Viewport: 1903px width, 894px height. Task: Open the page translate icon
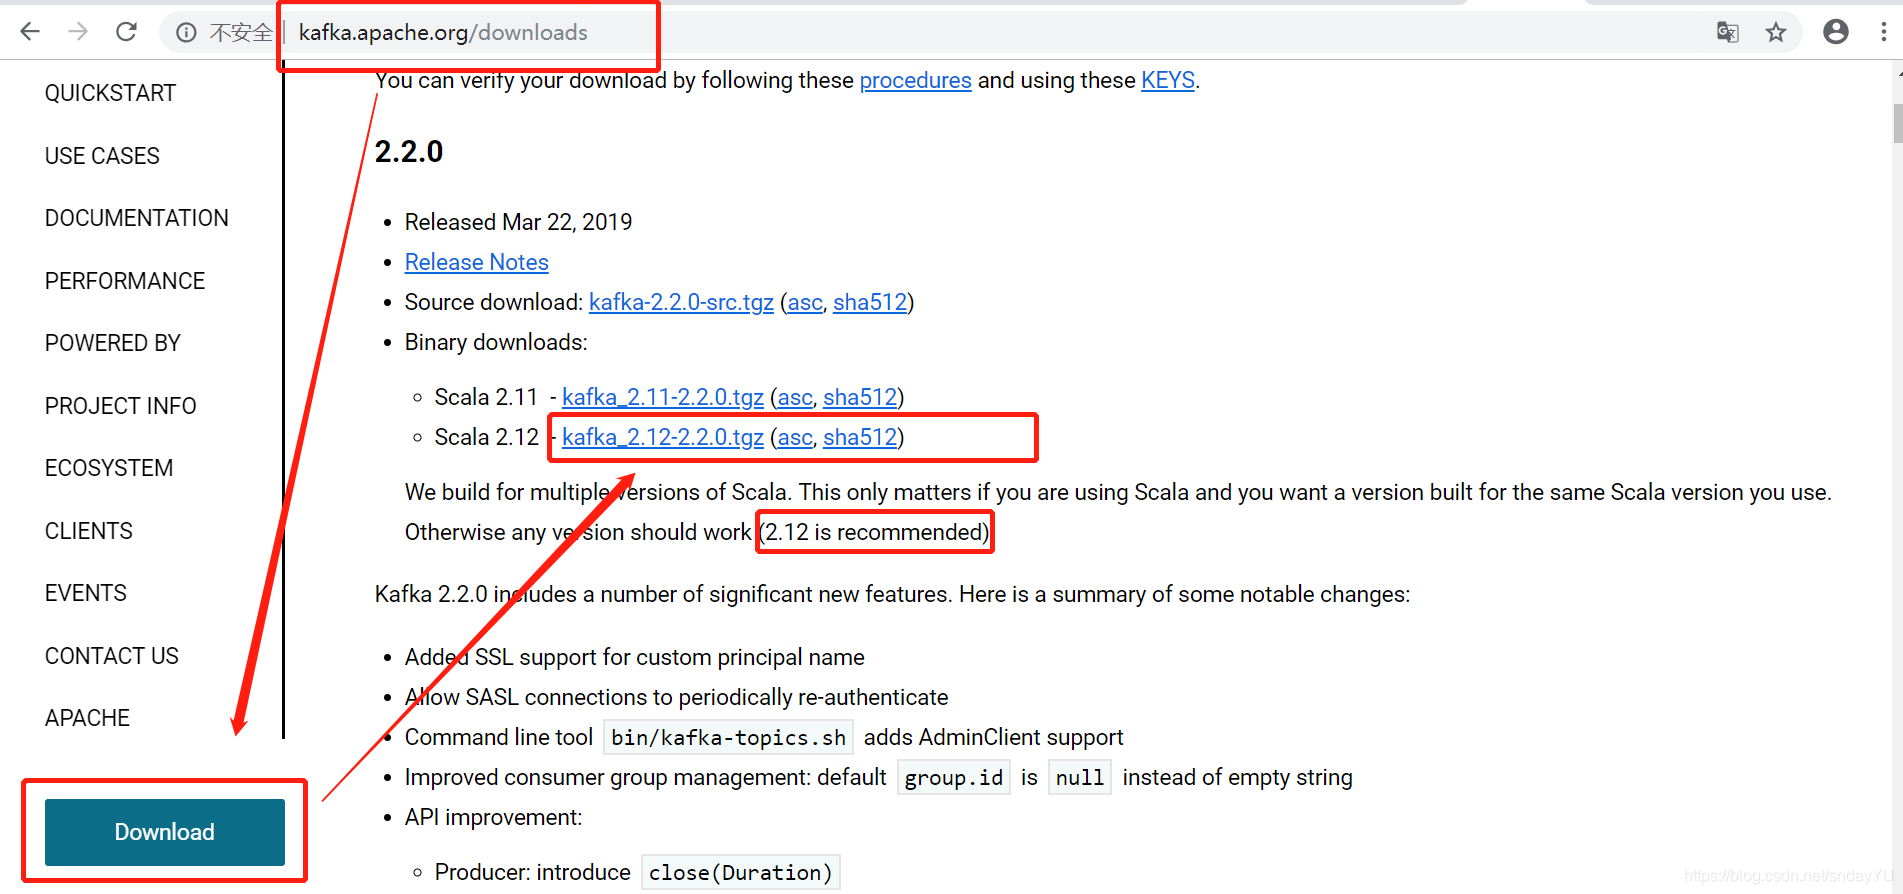1727,32
